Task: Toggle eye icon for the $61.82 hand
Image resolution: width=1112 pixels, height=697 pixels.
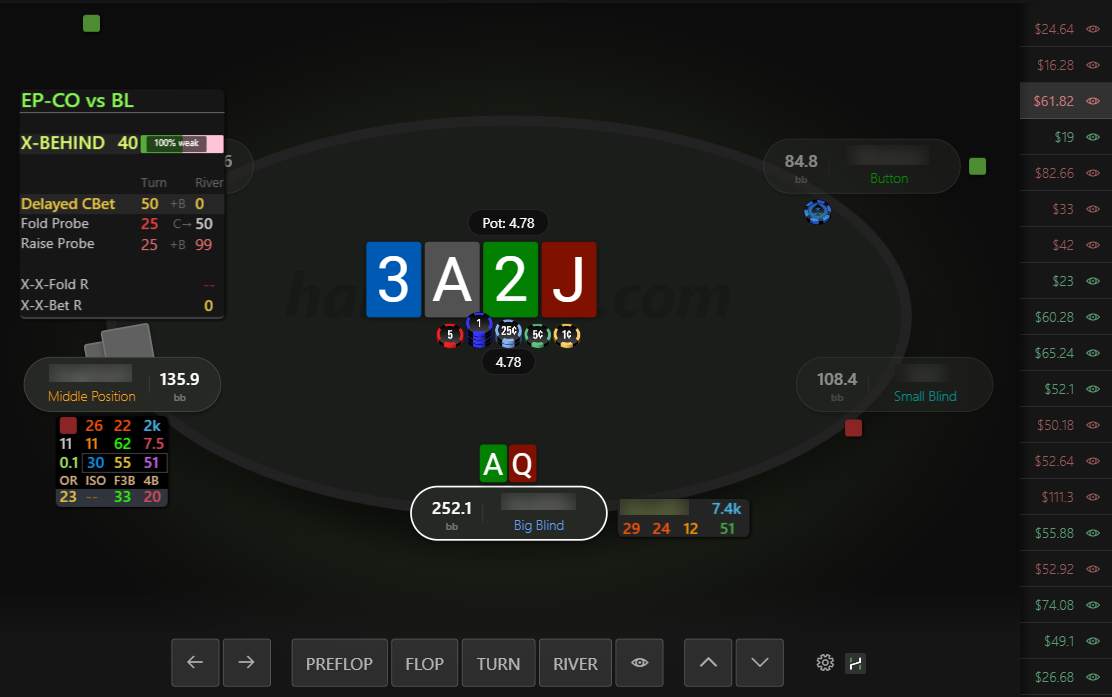Action: click(1093, 101)
